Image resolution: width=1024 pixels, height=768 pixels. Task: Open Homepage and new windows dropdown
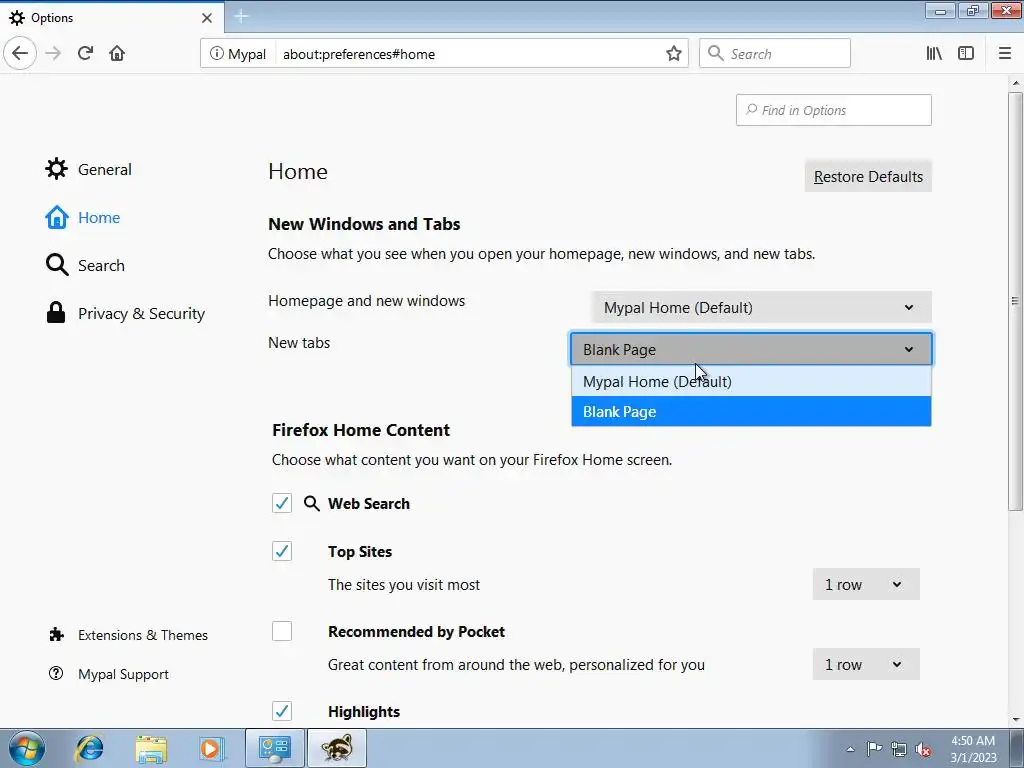coord(761,307)
